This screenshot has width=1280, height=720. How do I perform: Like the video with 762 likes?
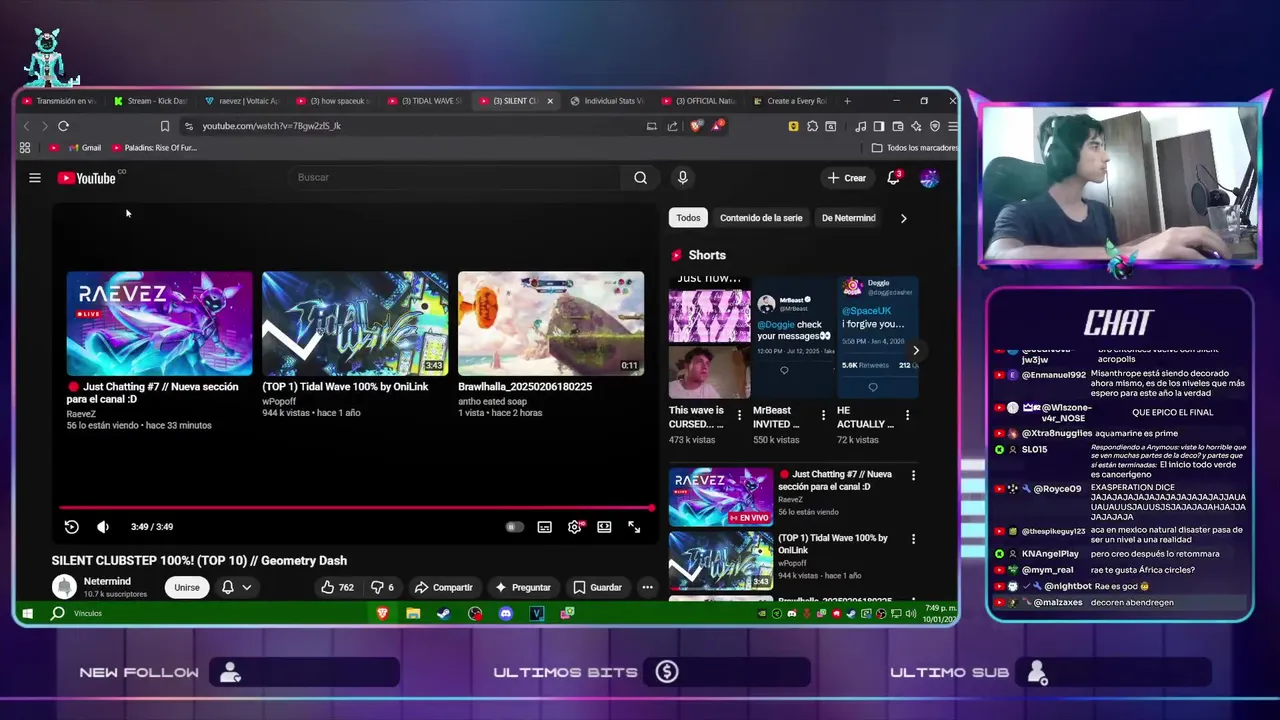tap(337, 588)
